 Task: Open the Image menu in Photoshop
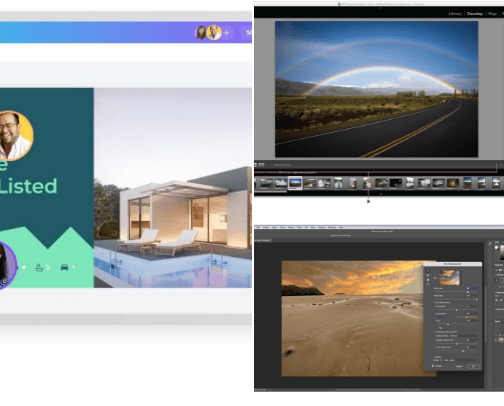[266, 227]
